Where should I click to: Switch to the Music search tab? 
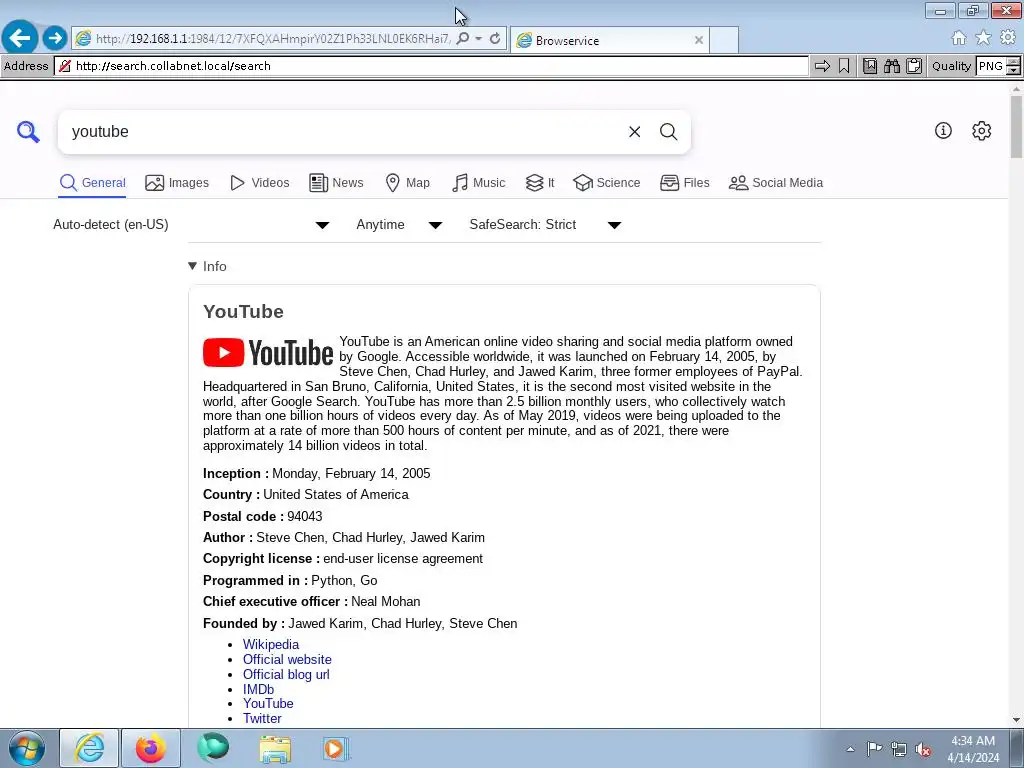[x=479, y=183]
